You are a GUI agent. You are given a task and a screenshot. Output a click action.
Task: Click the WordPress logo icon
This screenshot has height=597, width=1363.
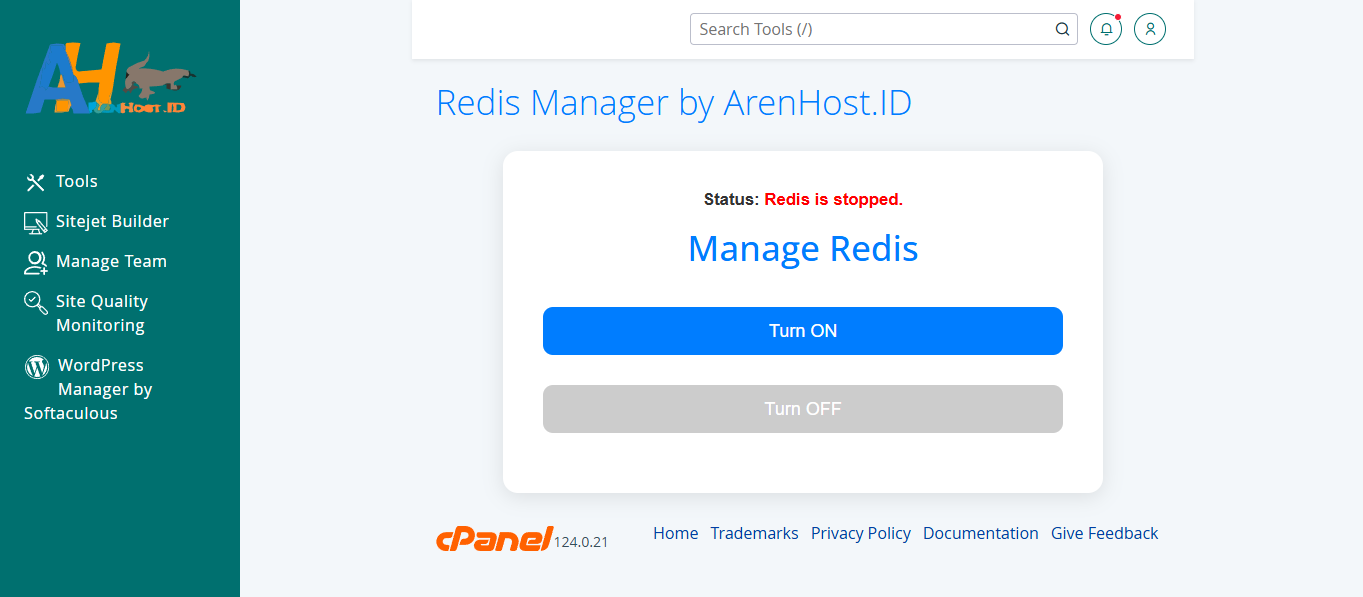point(37,366)
